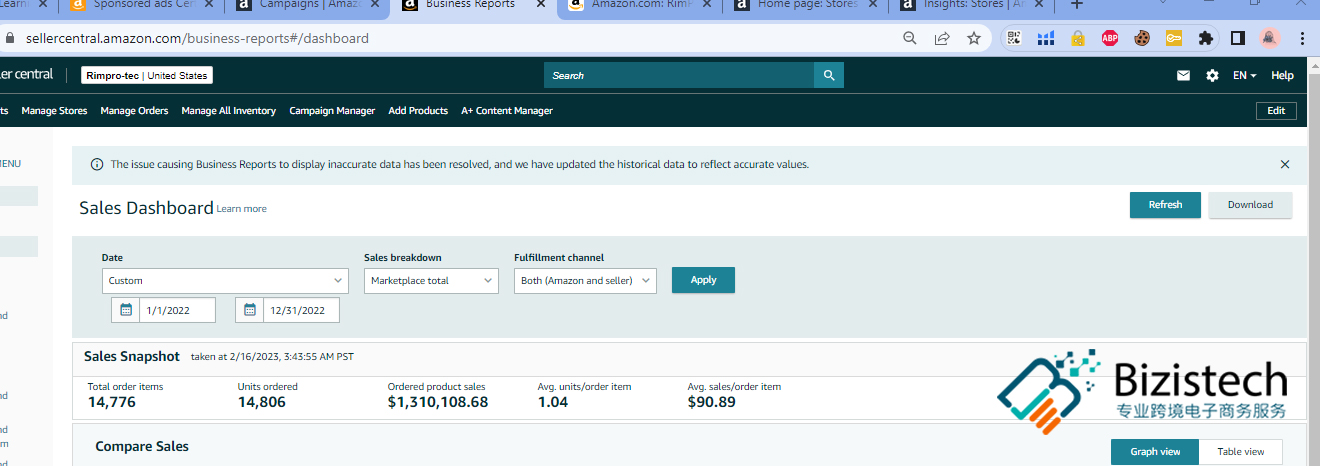Click the Total order items value 14,776
The height and width of the screenshot is (466, 1320).
[111, 402]
